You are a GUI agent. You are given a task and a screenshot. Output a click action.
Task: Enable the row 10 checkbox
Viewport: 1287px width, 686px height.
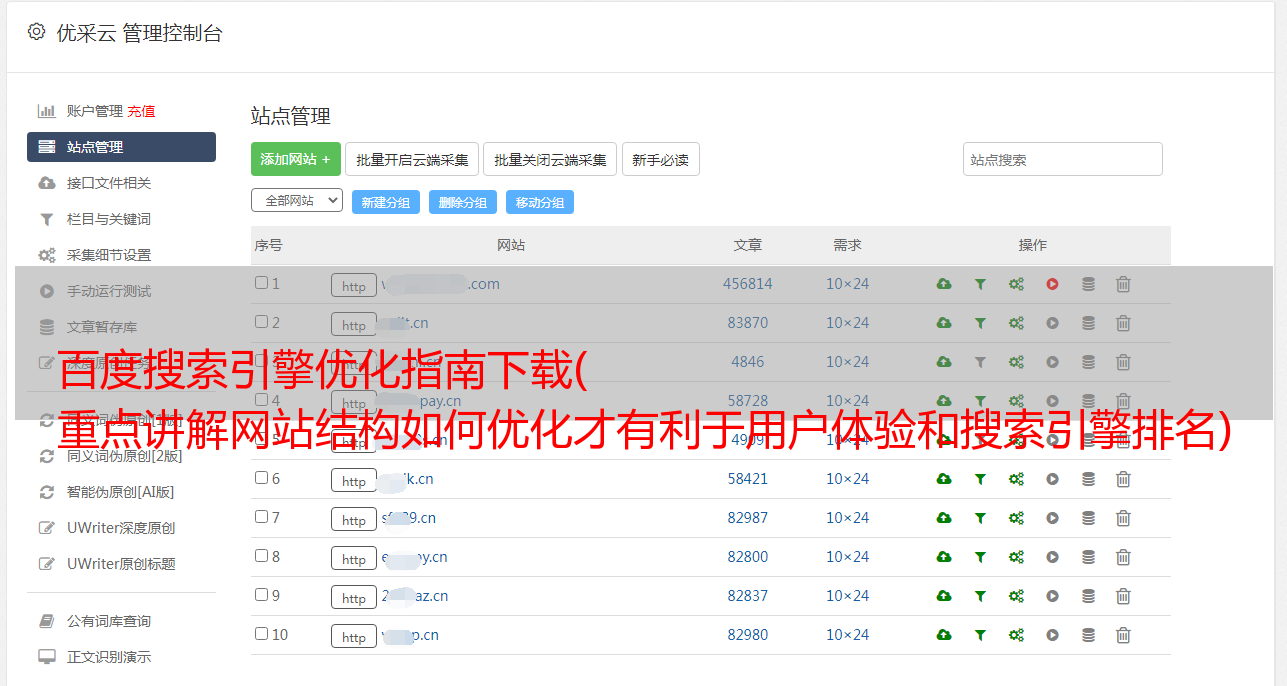(261, 634)
